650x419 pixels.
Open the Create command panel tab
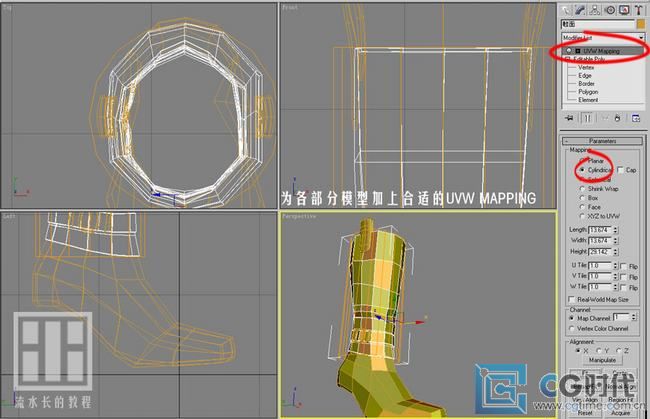(x=567, y=10)
